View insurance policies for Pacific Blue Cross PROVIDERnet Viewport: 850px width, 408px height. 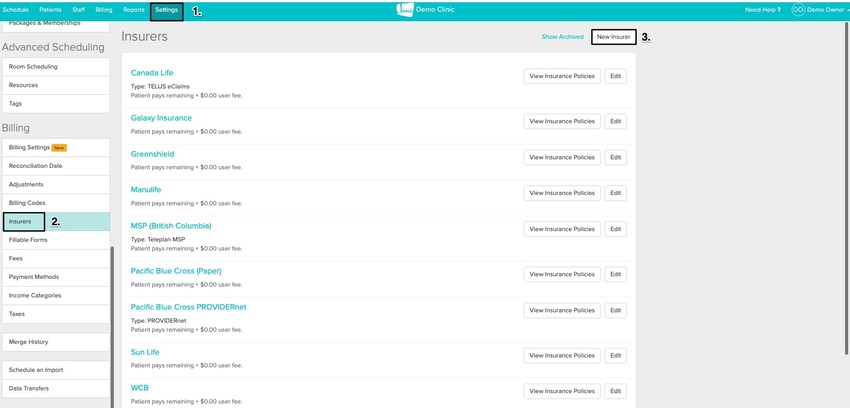562,310
